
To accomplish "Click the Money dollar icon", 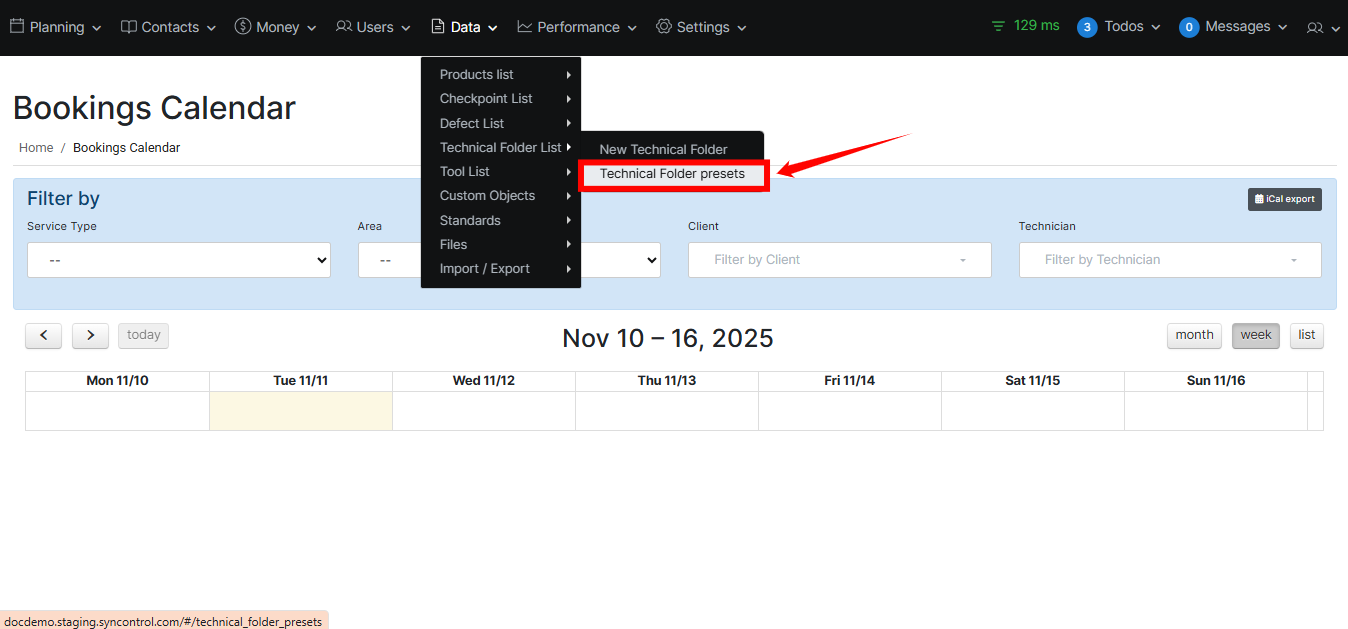I will pyautogui.click(x=243, y=27).
